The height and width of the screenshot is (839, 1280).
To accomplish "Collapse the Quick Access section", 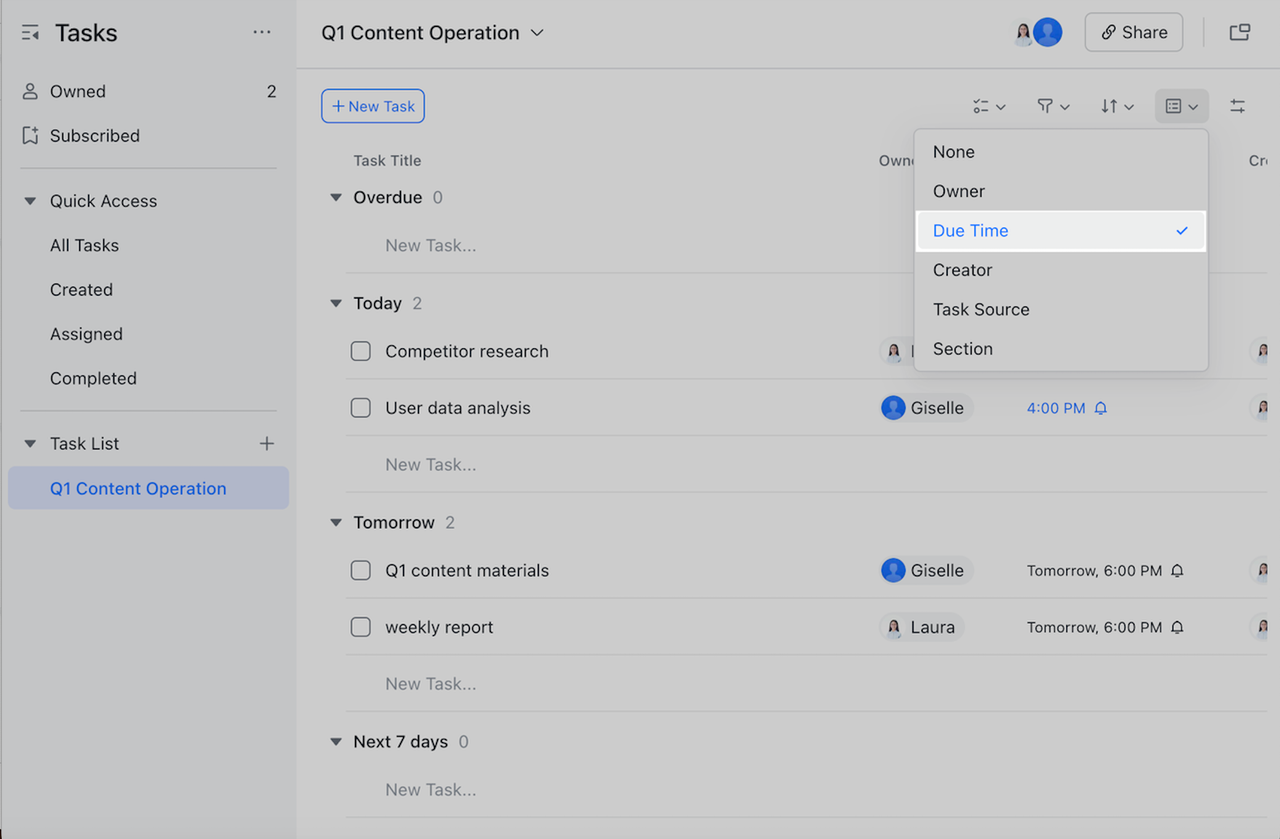I will pyautogui.click(x=30, y=201).
